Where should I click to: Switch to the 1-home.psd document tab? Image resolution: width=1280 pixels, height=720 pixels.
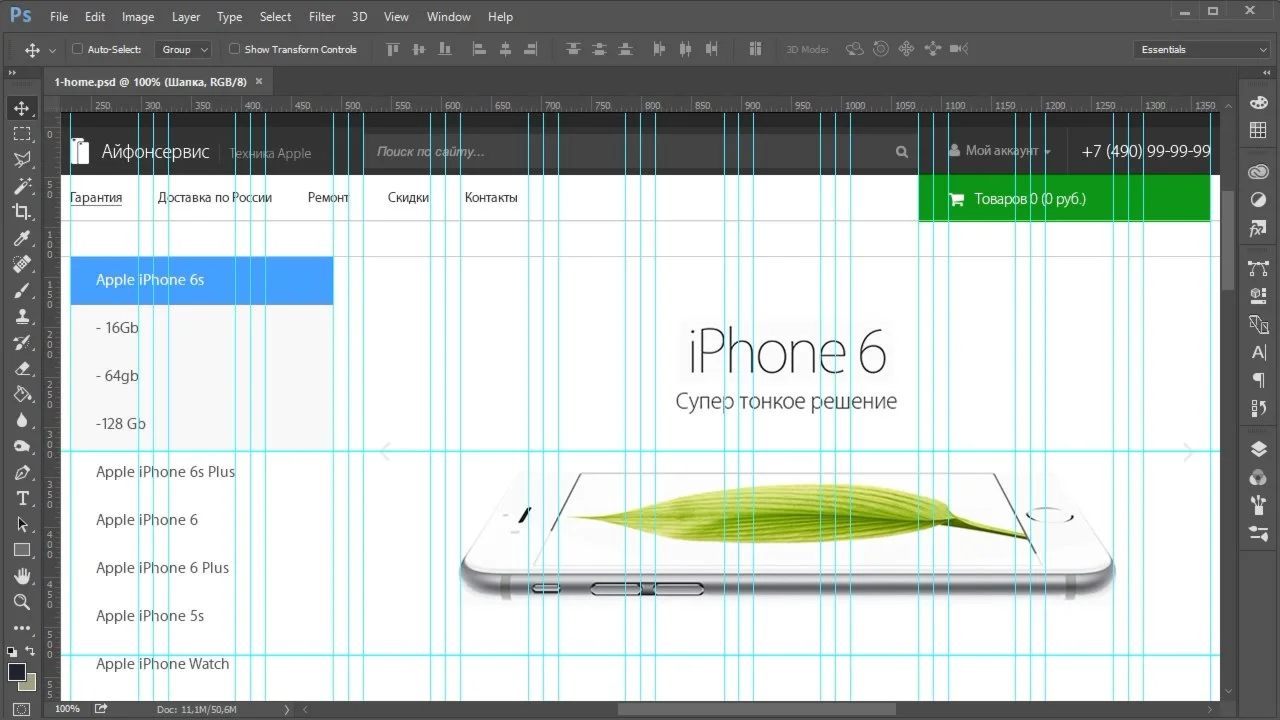pos(149,82)
